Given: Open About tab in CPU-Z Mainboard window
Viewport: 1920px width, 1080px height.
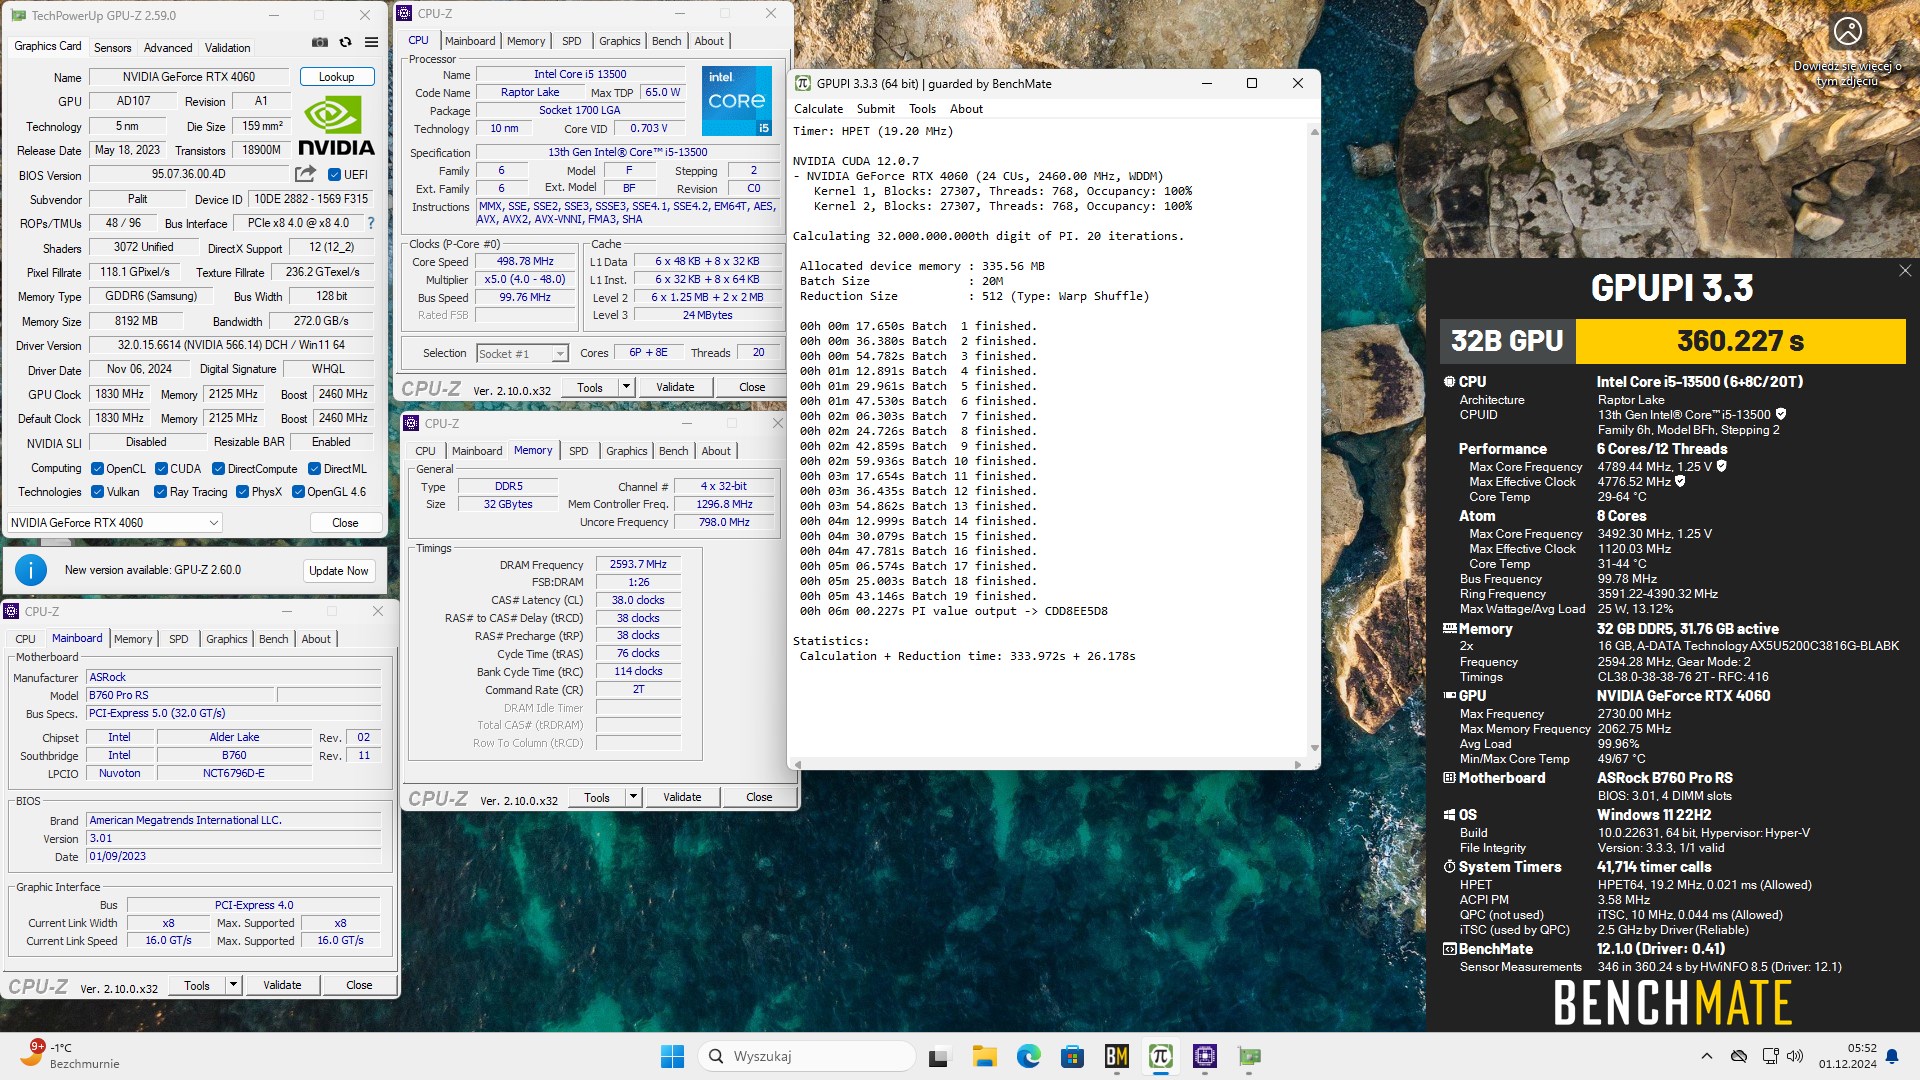Looking at the screenshot, I should pyautogui.click(x=316, y=639).
